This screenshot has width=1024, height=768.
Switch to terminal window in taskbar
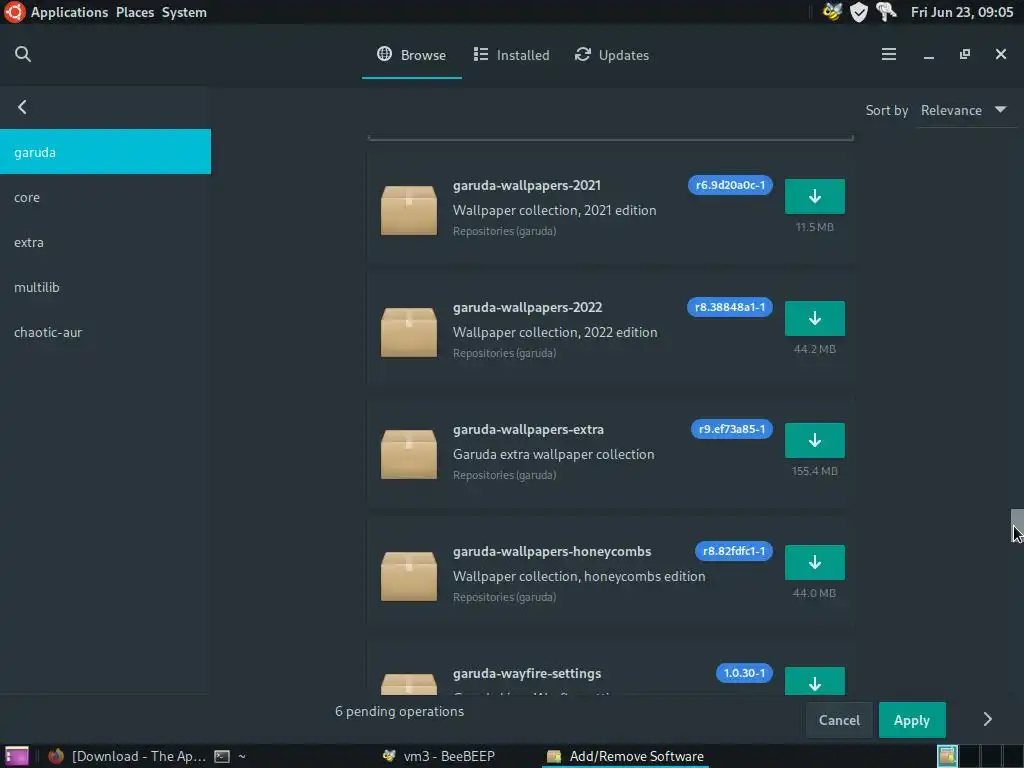coord(230,756)
